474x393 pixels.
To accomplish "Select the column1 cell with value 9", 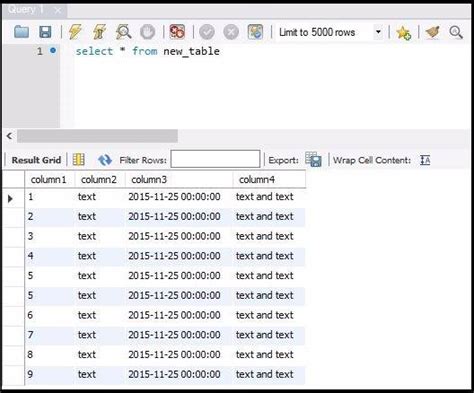I will tap(50, 374).
